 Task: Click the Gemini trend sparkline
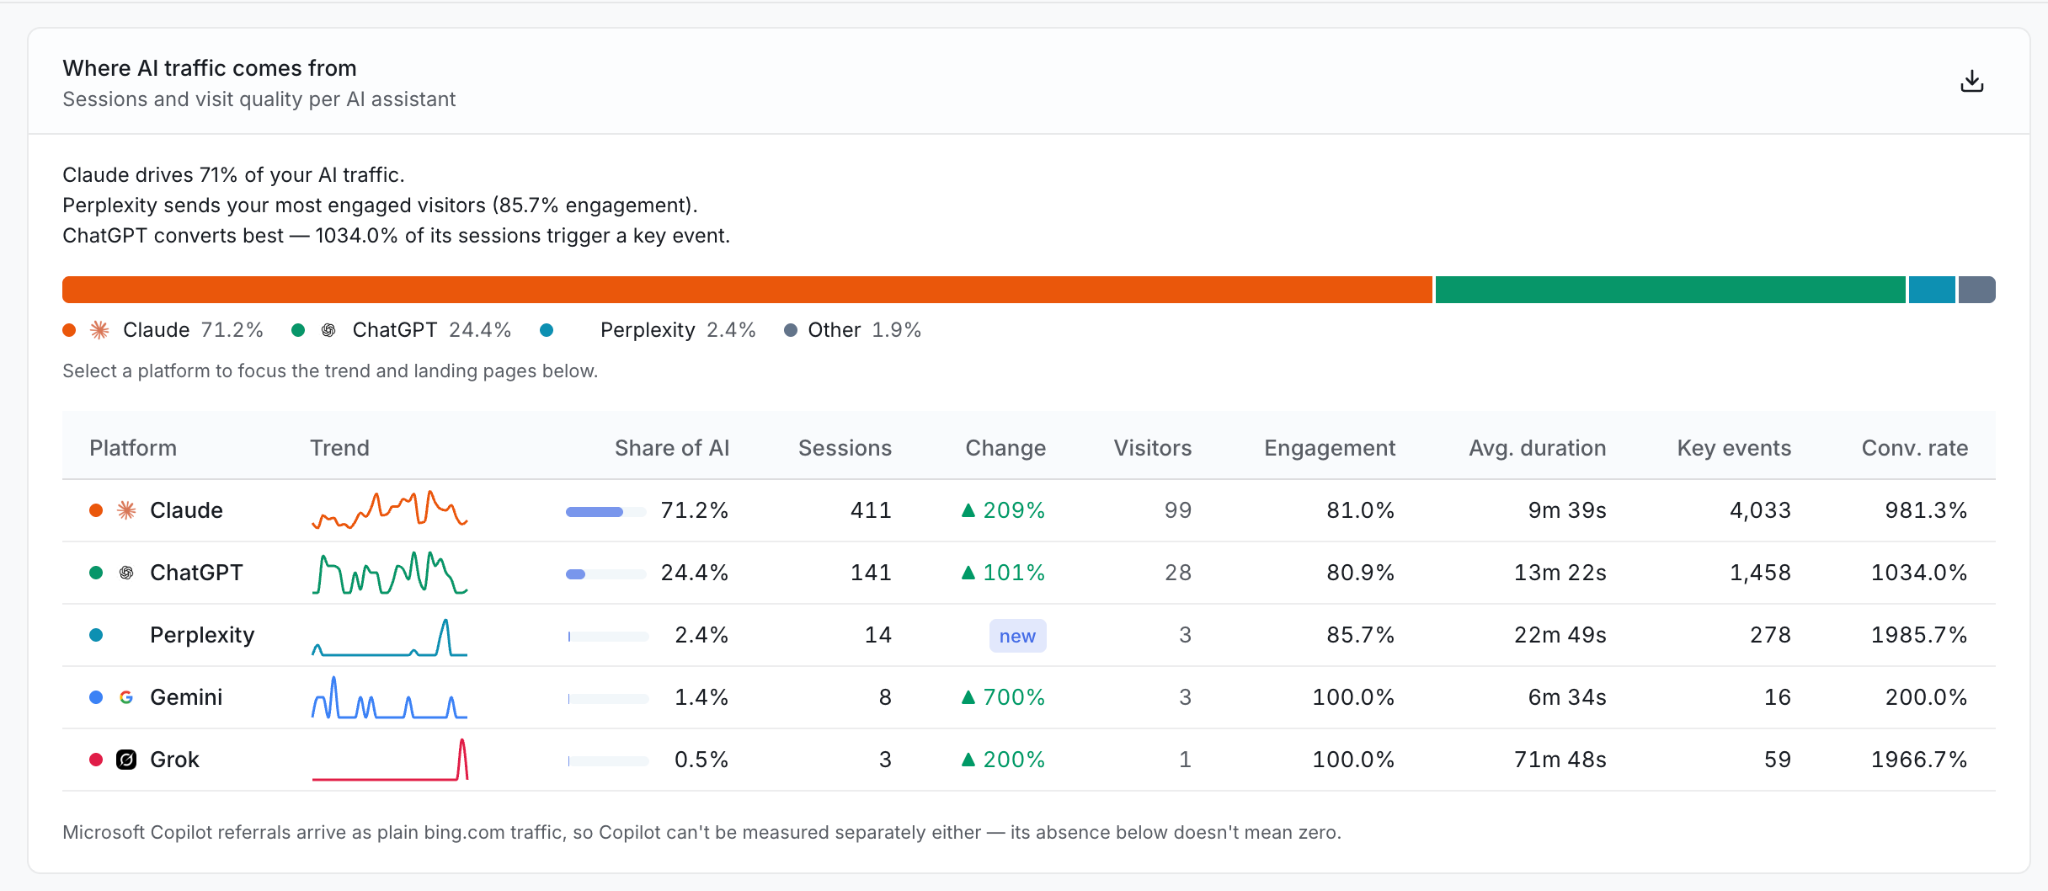click(x=390, y=698)
